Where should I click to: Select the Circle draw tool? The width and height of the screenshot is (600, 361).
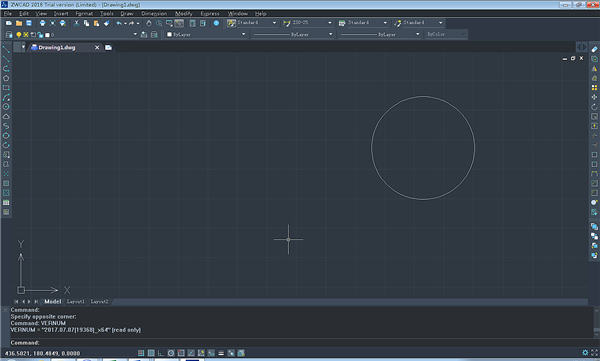click(x=6, y=107)
